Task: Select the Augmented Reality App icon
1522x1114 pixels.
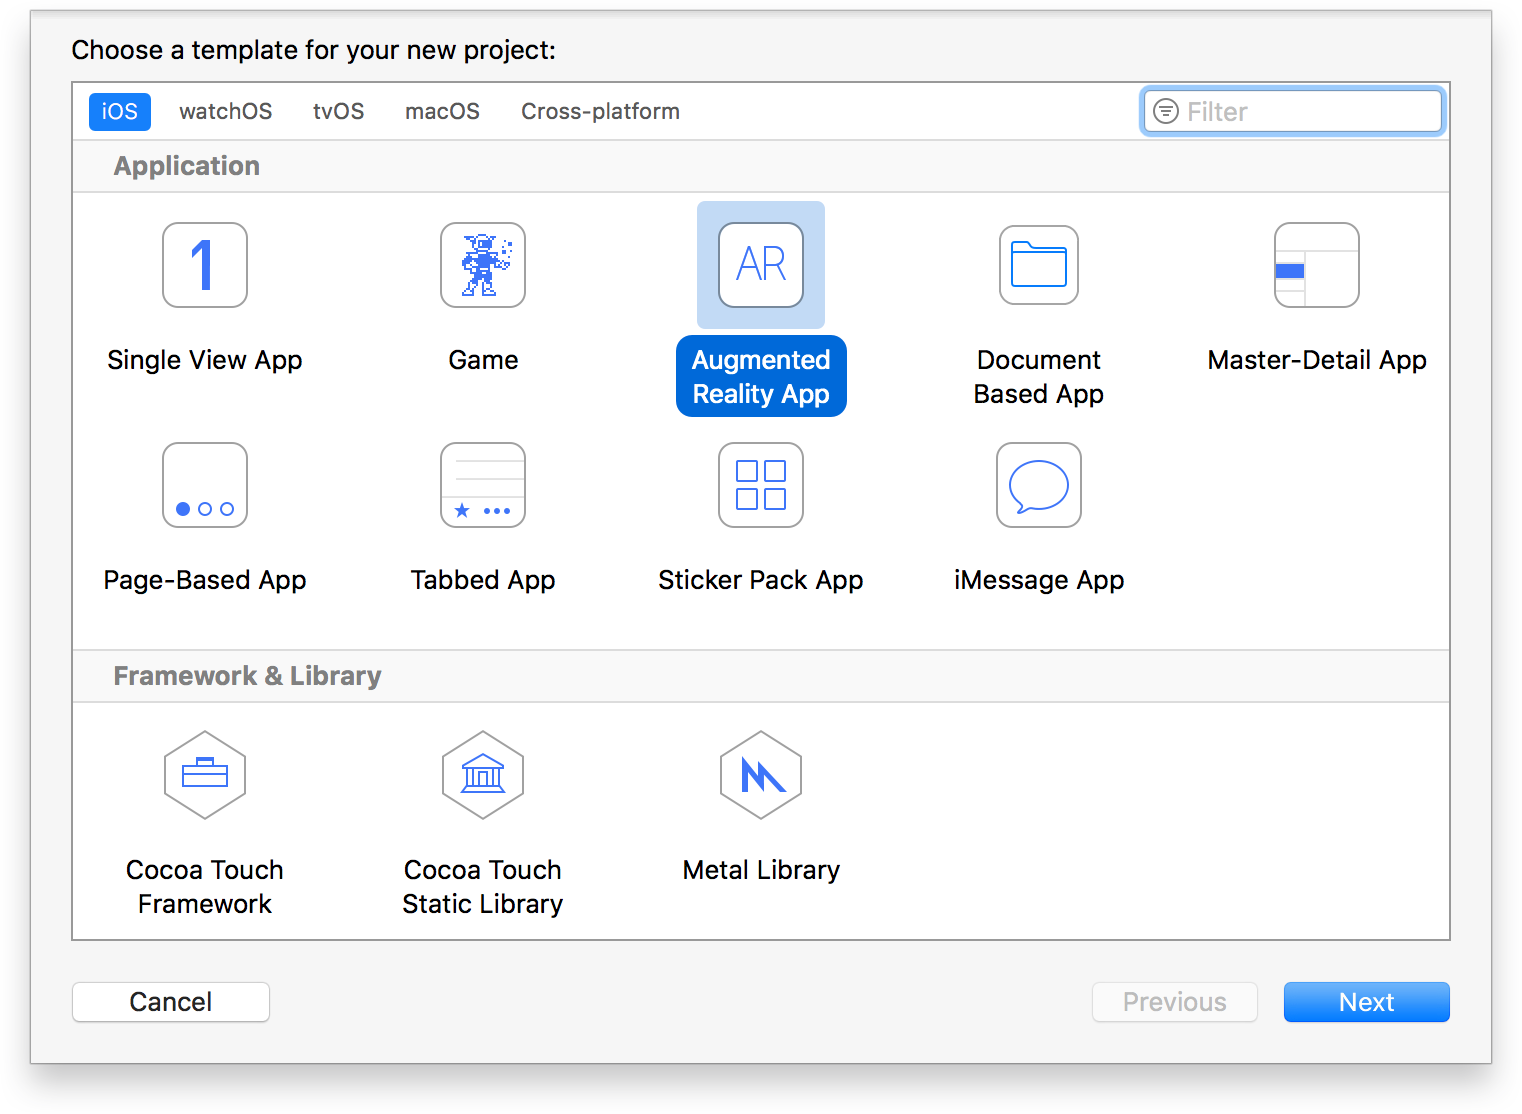Action: click(761, 265)
